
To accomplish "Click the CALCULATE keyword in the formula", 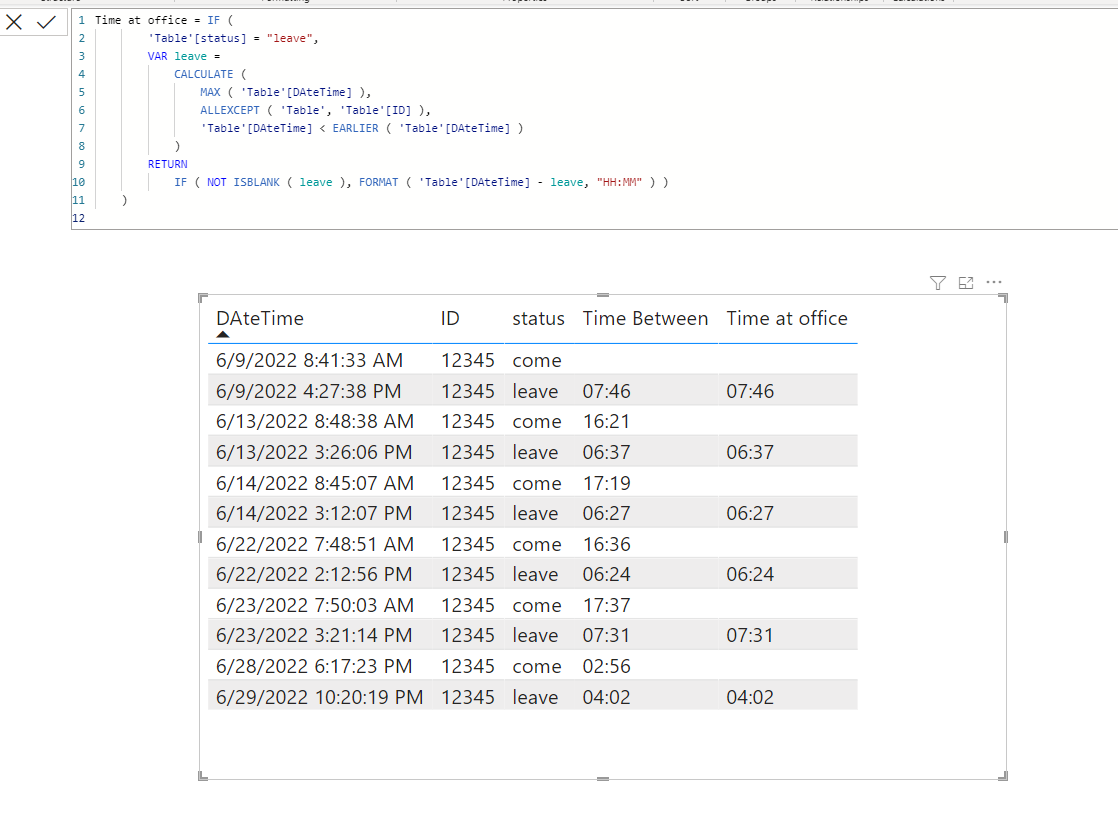I will click(203, 74).
